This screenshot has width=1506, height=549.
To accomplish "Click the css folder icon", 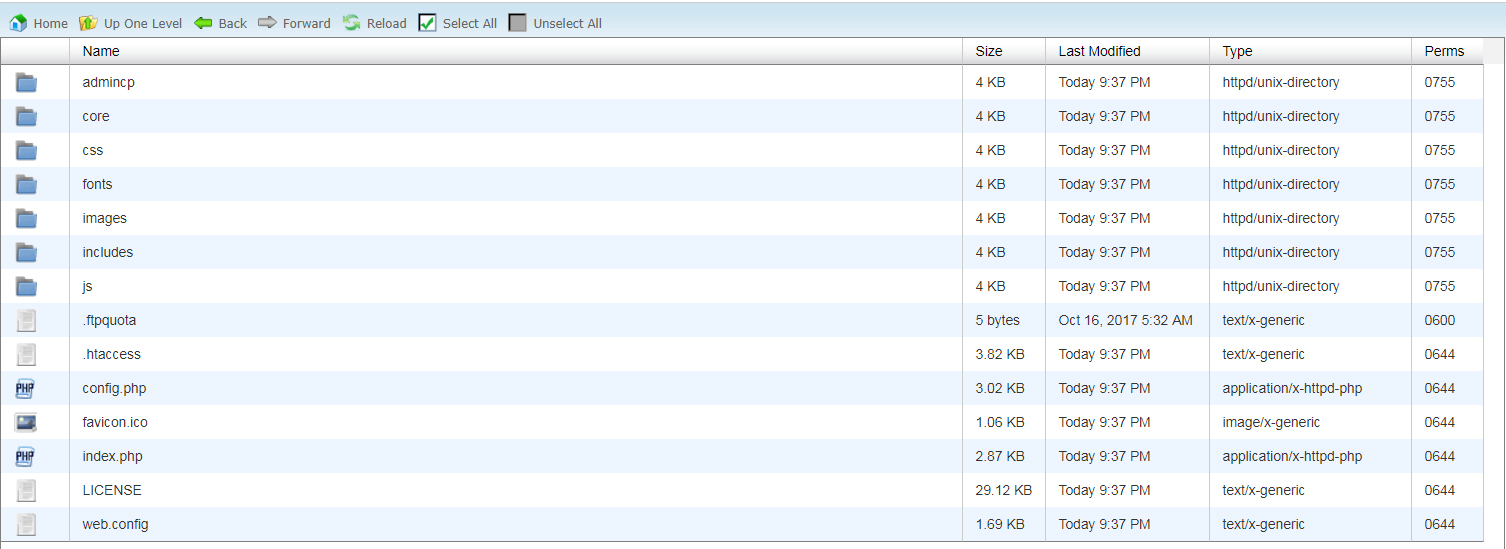I will pos(26,151).
